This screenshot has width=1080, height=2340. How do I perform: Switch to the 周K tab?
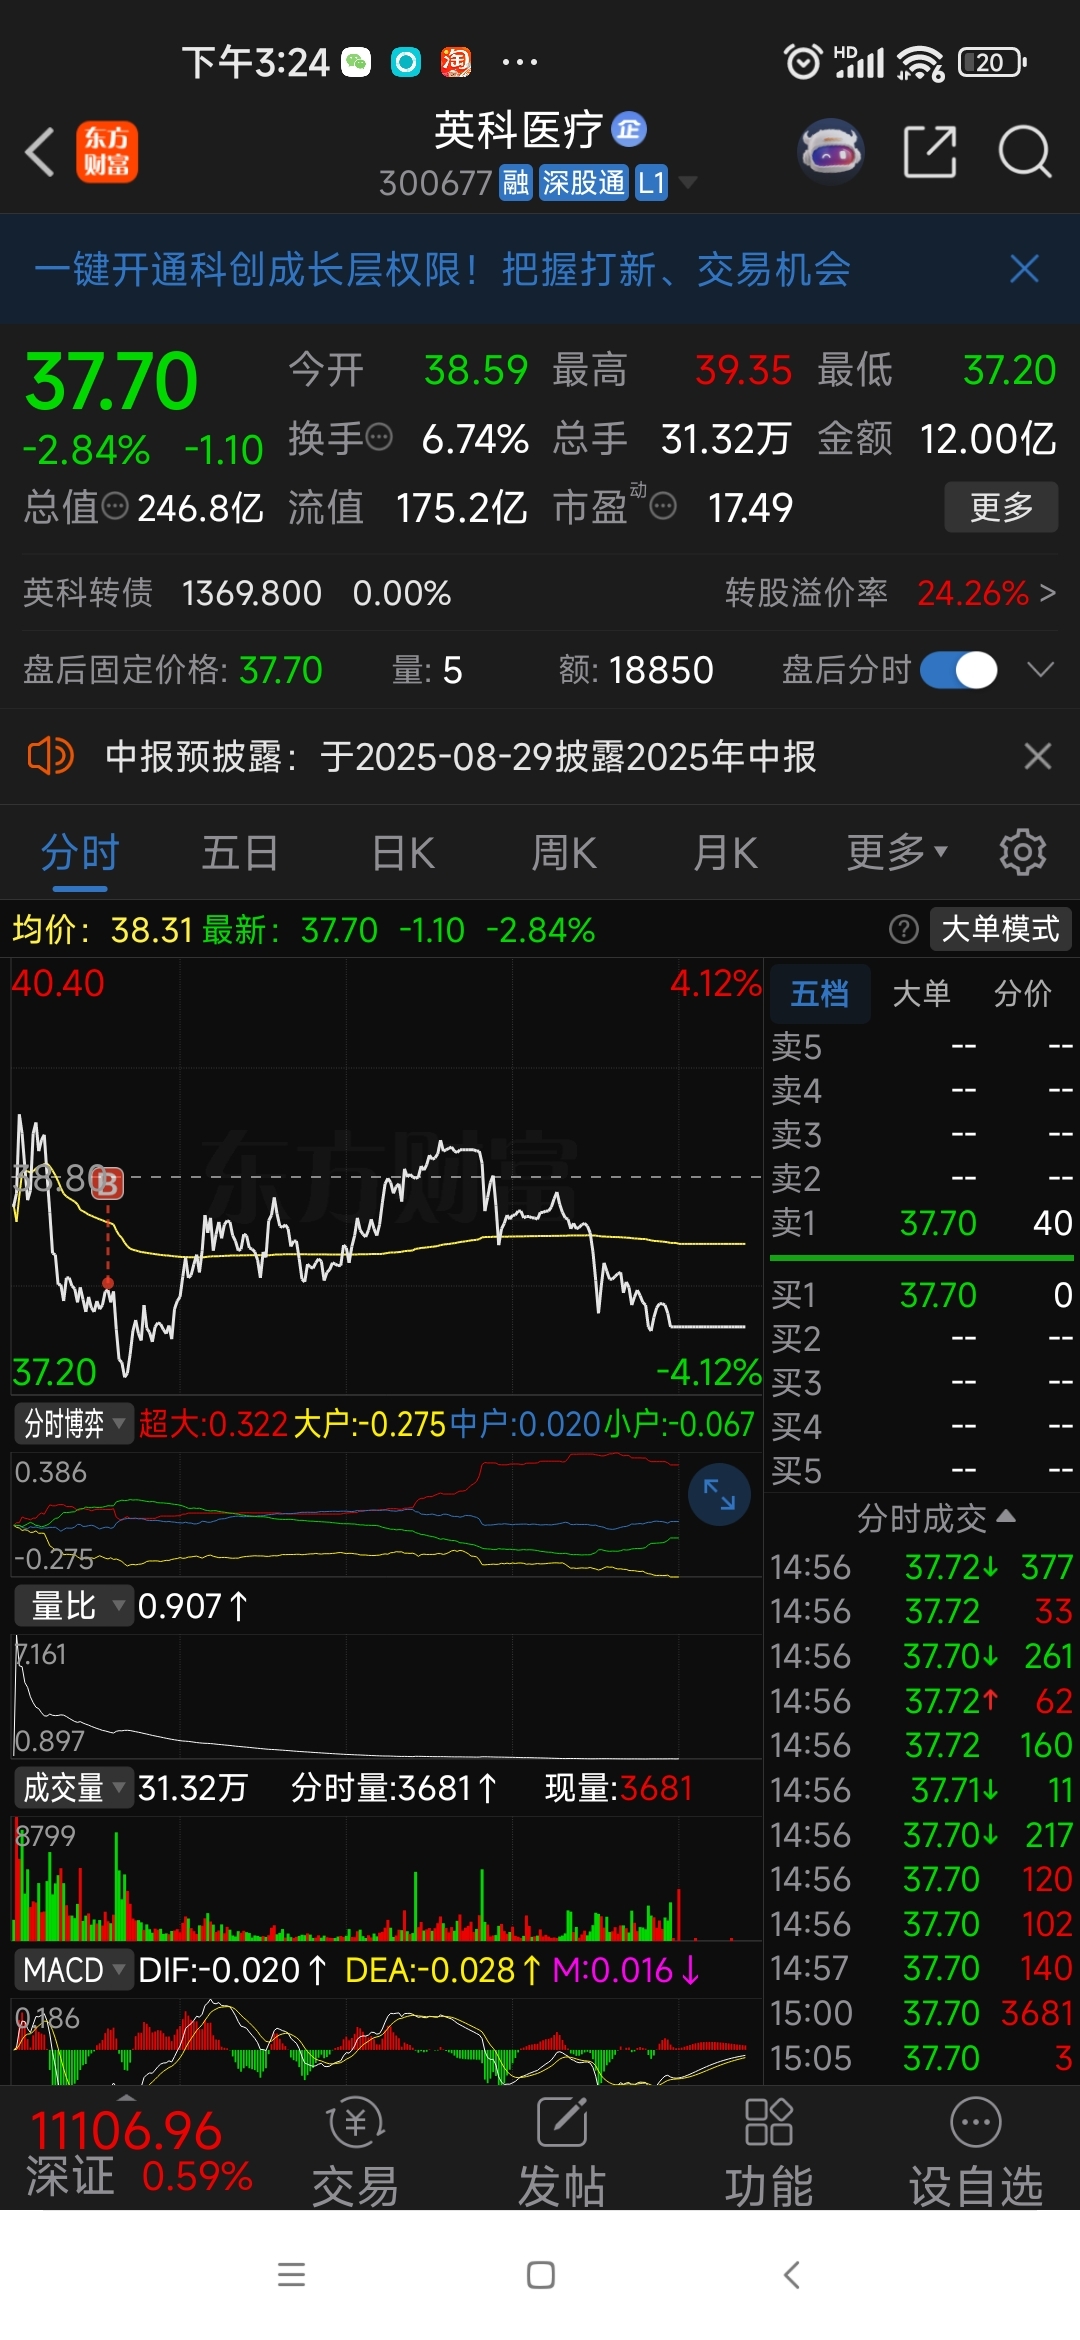(x=564, y=852)
